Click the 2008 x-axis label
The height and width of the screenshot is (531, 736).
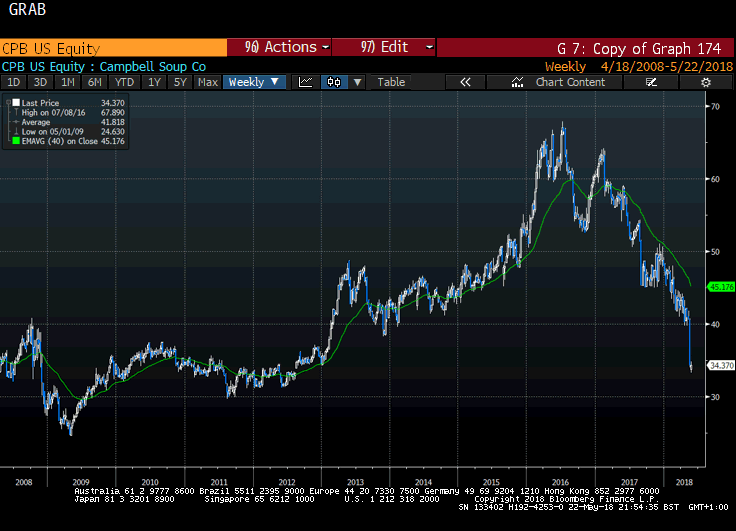(23, 482)
